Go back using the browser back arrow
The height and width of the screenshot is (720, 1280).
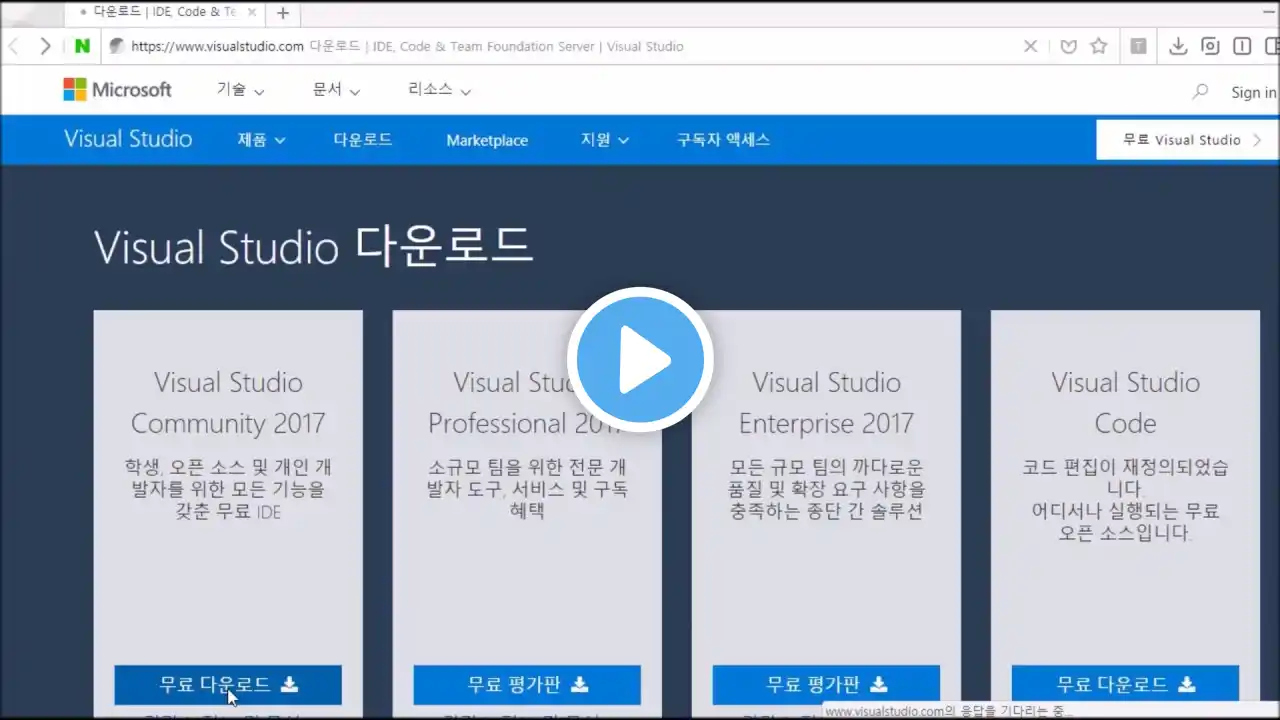coord(14,46)
